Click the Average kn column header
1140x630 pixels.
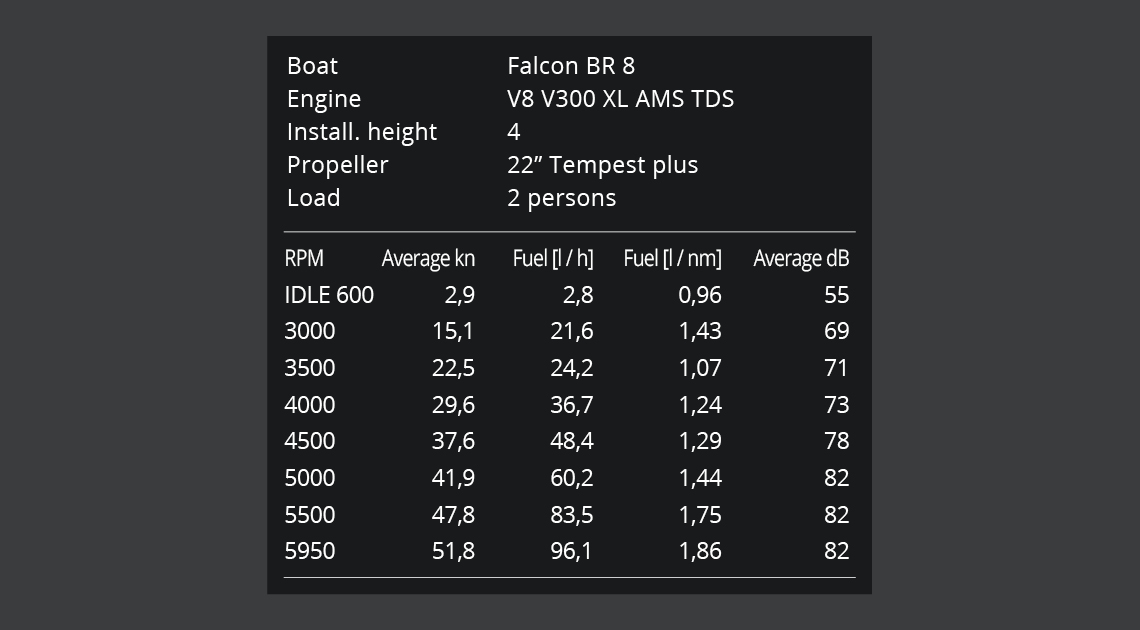point(428,258)
